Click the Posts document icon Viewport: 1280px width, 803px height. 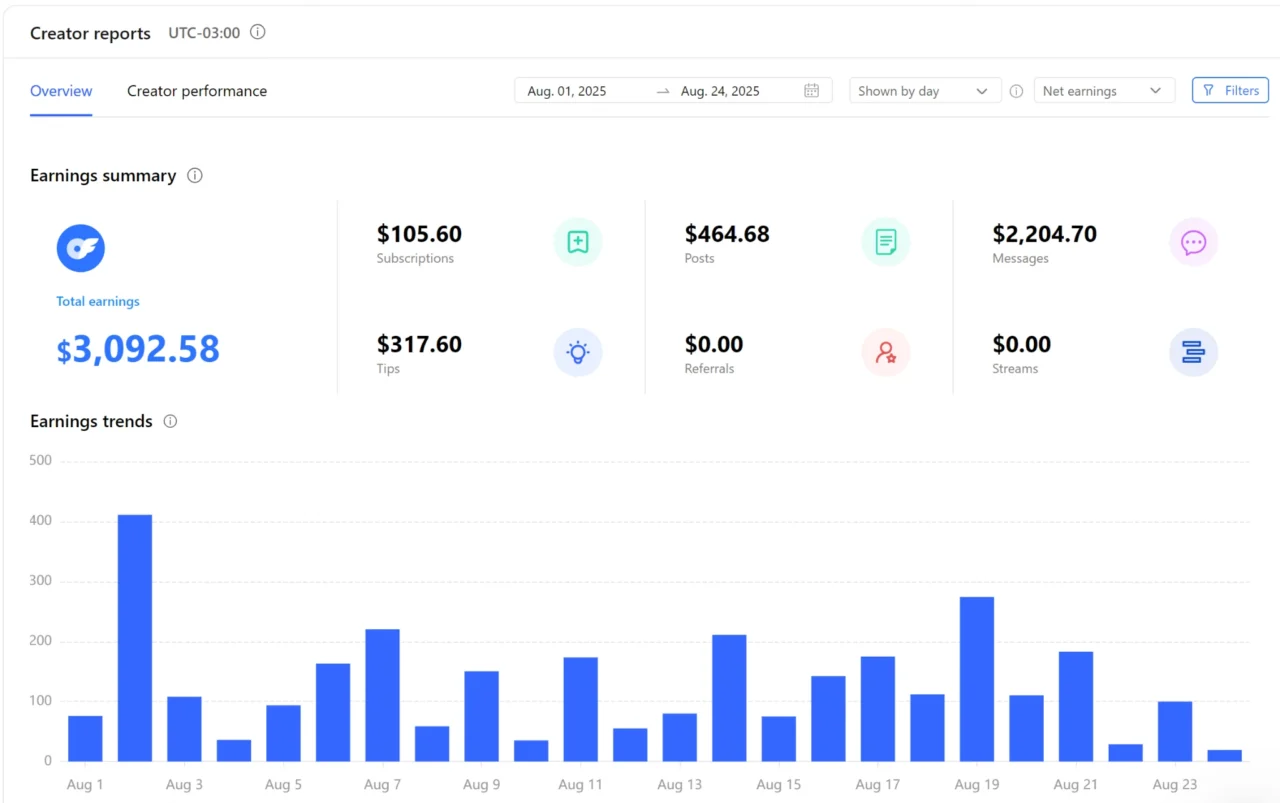[885, 242]
